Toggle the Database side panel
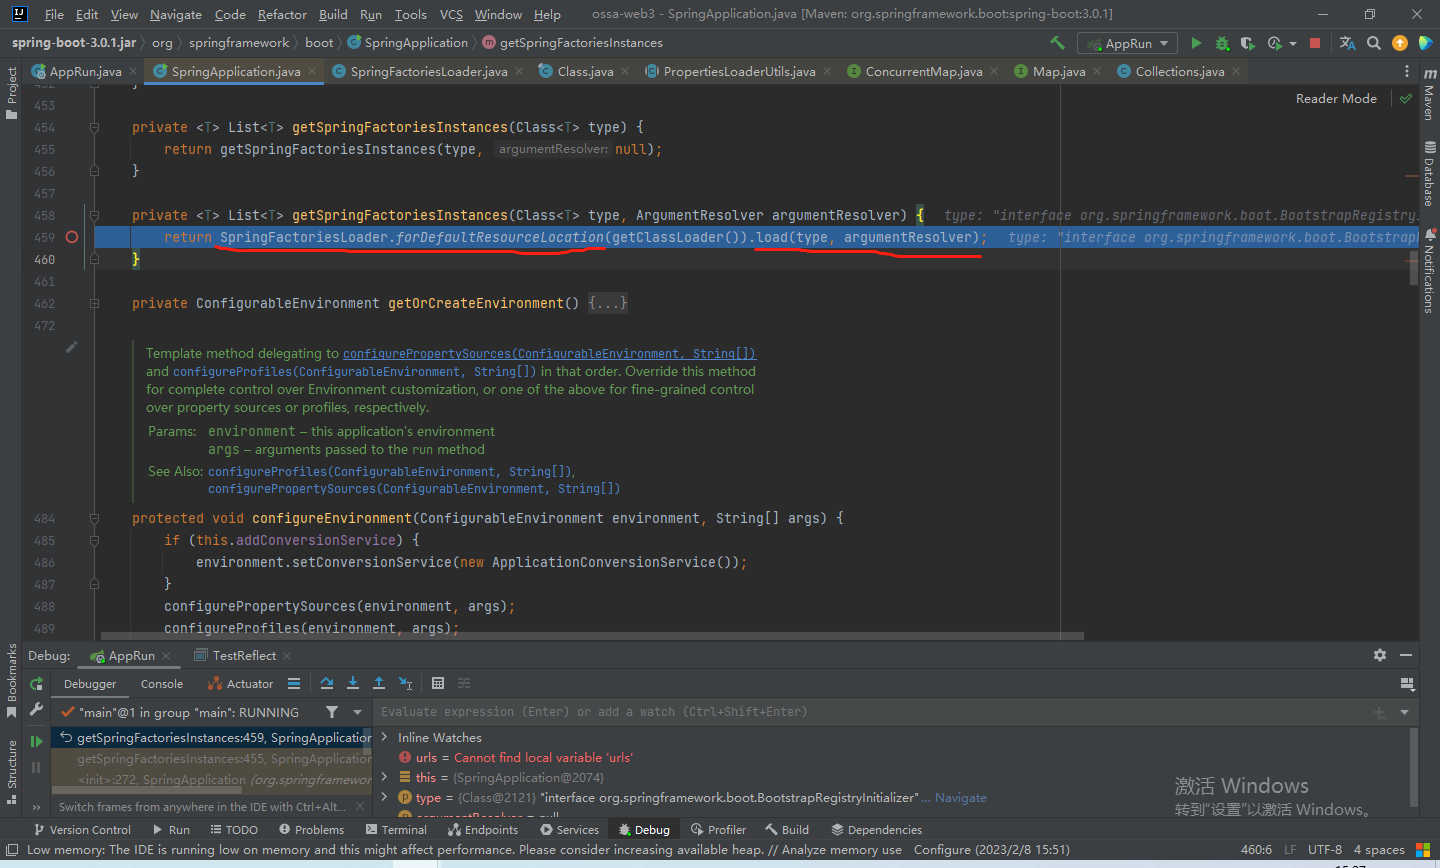The width and height of the screenshot is (1440, 868). pos(1429,173)
